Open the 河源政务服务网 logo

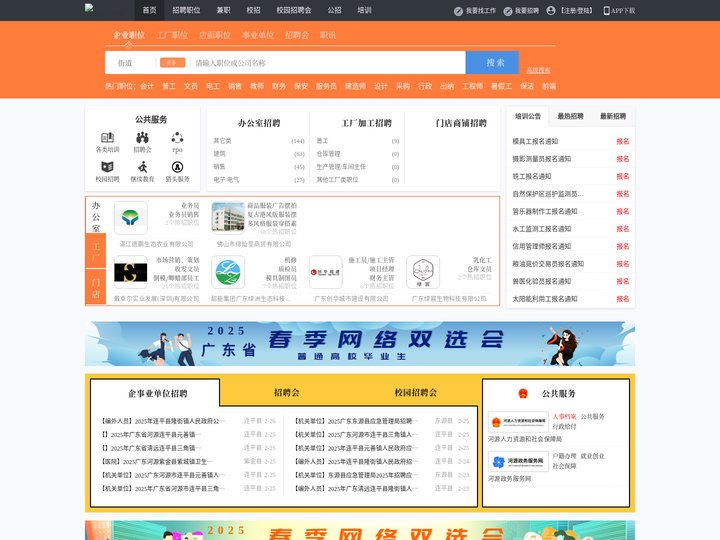point(518,461)
